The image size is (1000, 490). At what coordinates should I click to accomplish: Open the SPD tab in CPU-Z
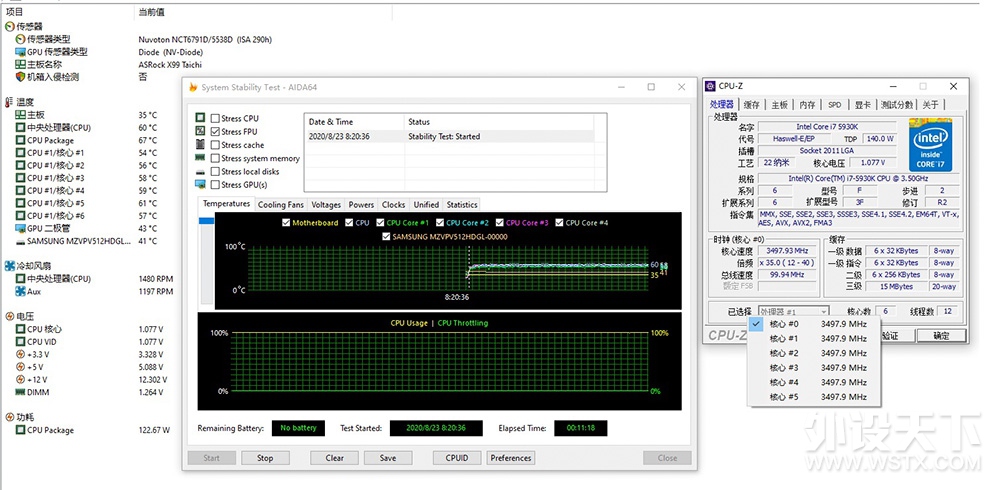[x=834, y=105]
